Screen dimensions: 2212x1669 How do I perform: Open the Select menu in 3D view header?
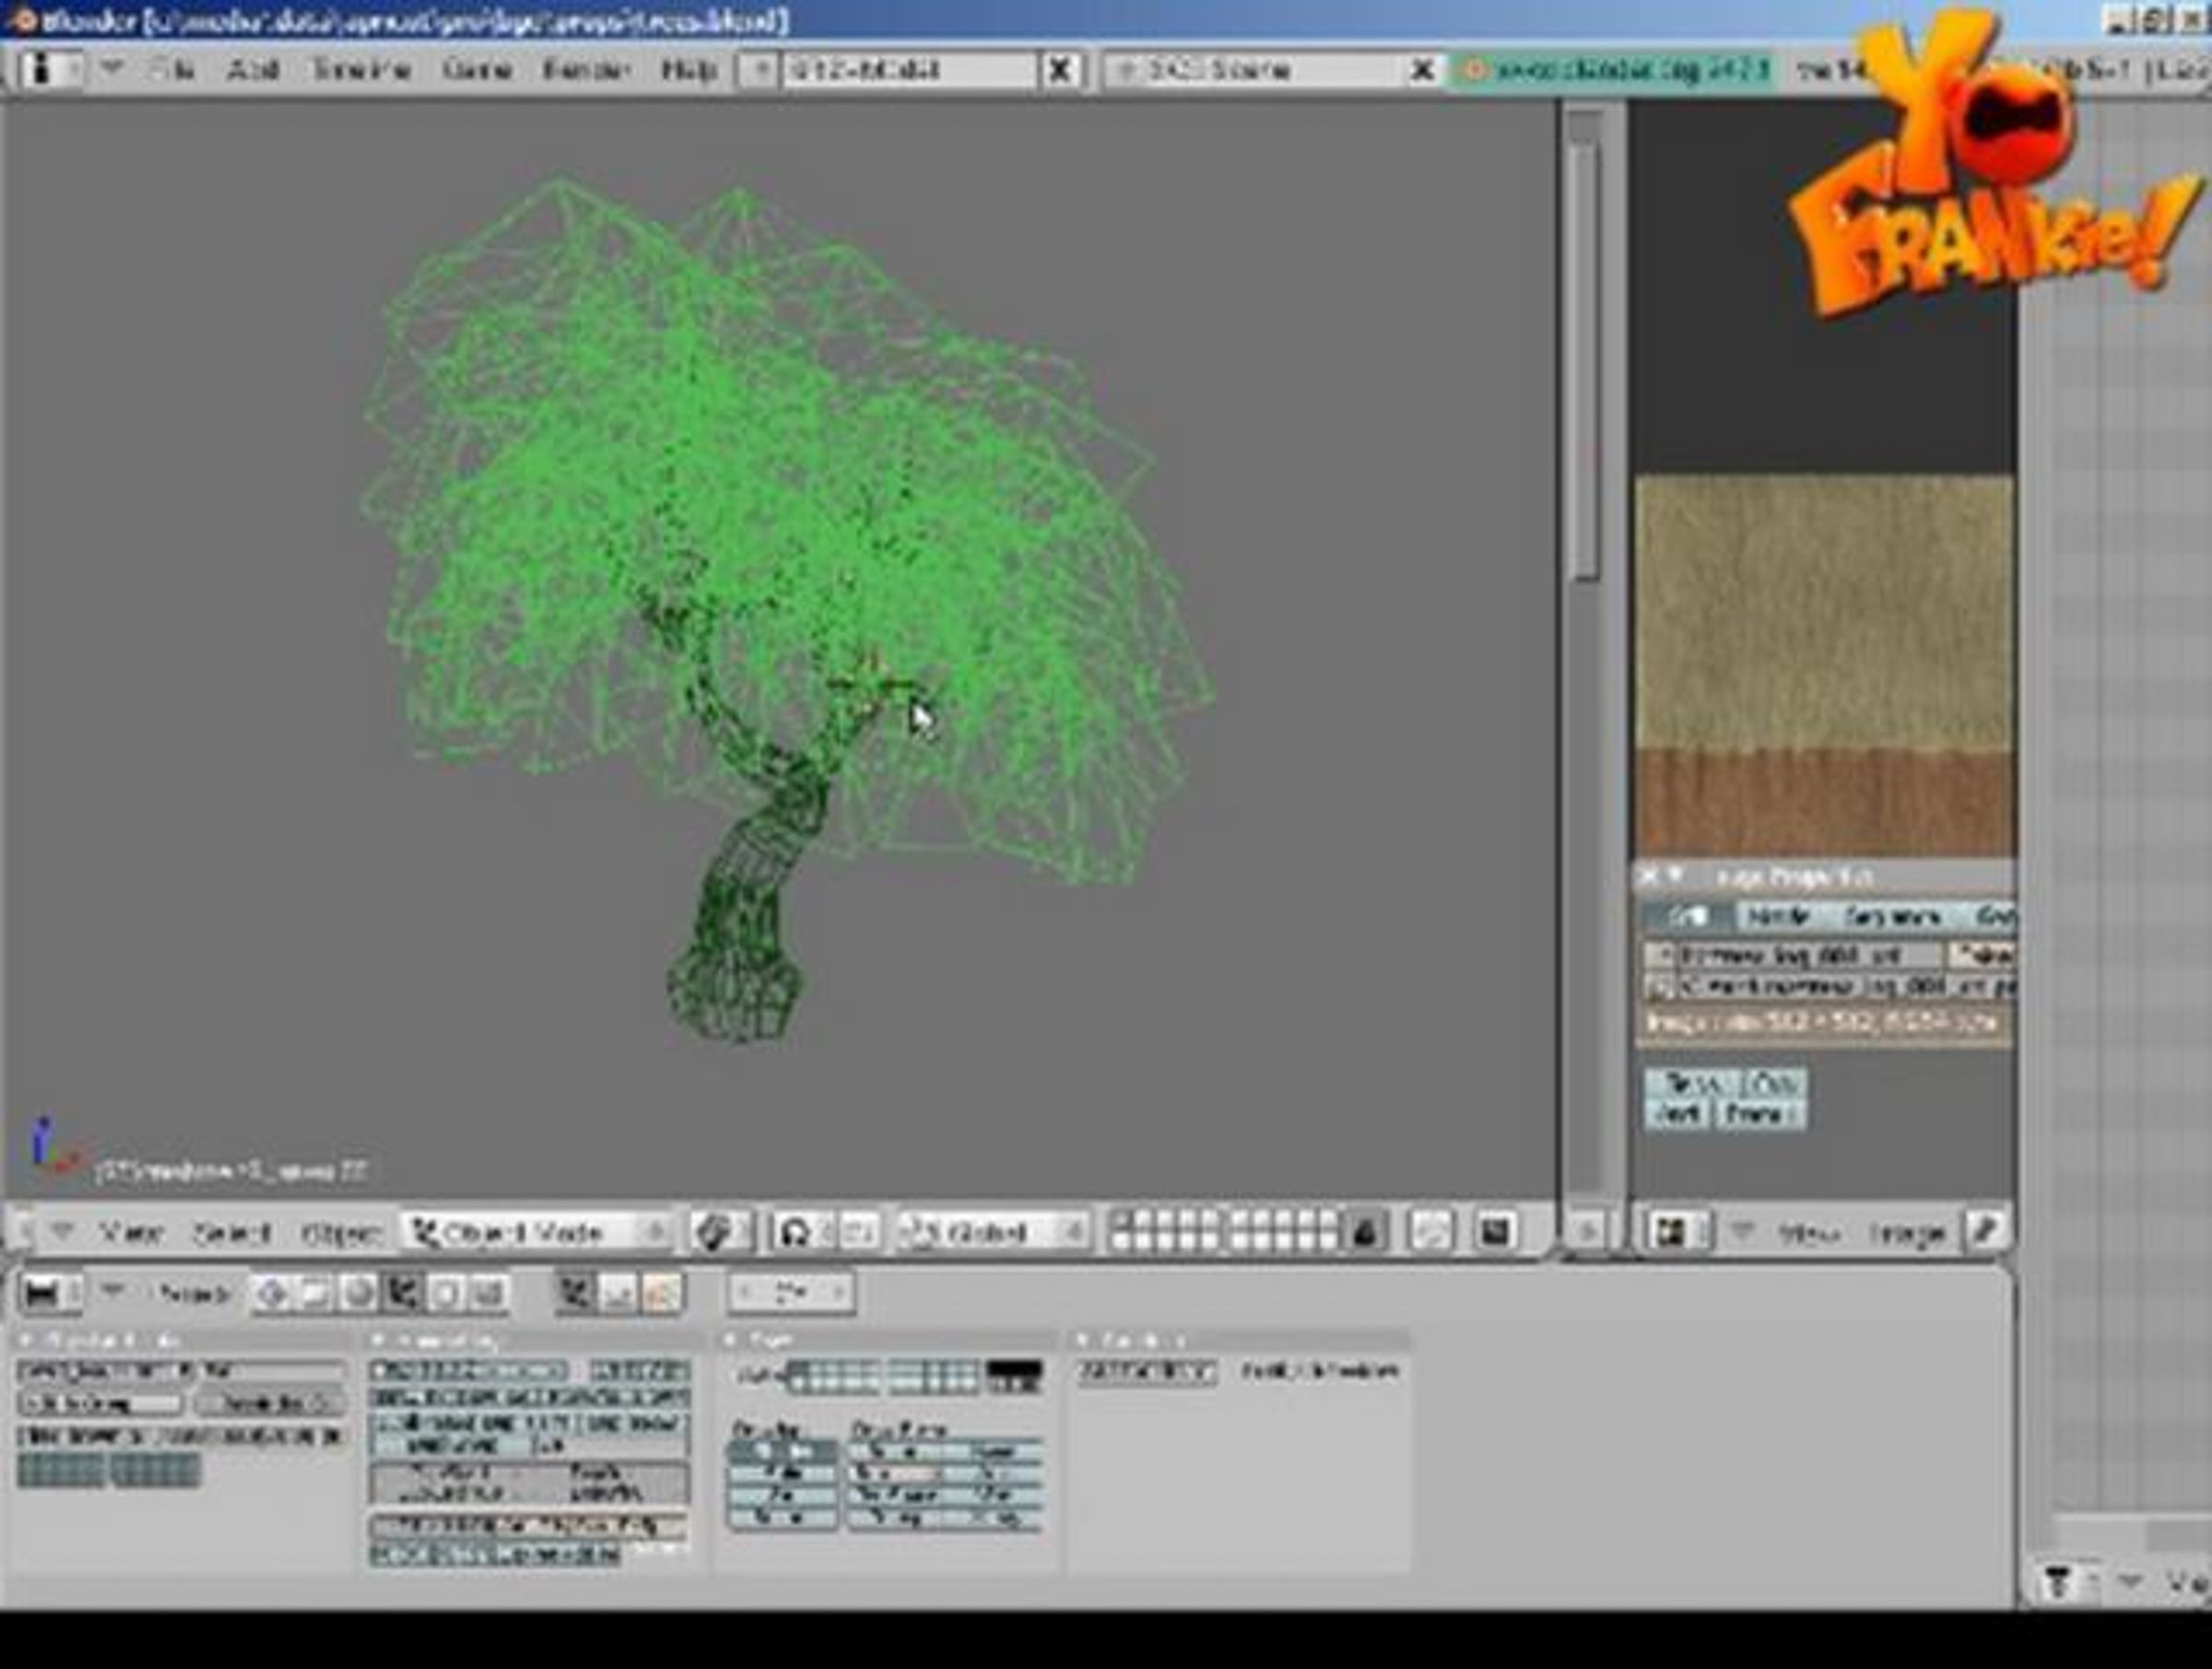coord(232,1233)
